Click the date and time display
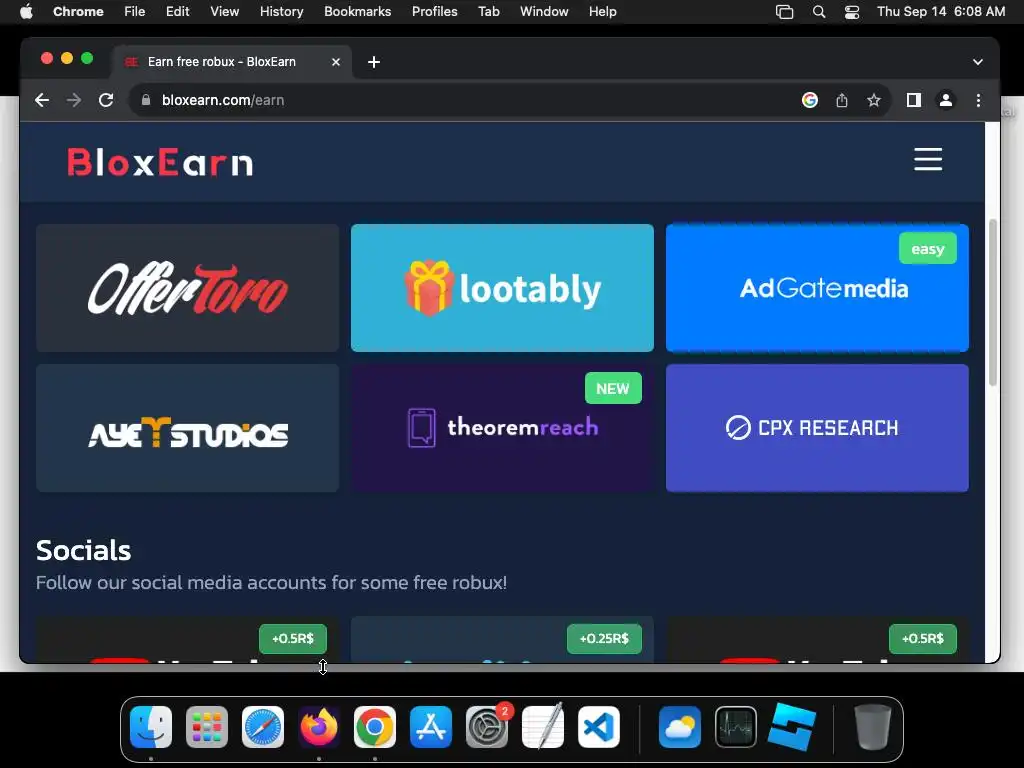This screenshot has height=768, width=1024. 941,12
